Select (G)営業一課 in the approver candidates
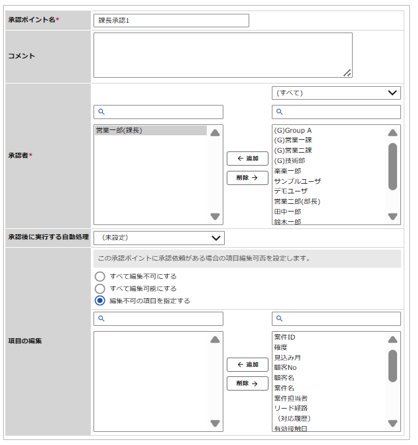The width and height of the screenshot is (418, 445). pyautogui.click(x=293, y=140)
